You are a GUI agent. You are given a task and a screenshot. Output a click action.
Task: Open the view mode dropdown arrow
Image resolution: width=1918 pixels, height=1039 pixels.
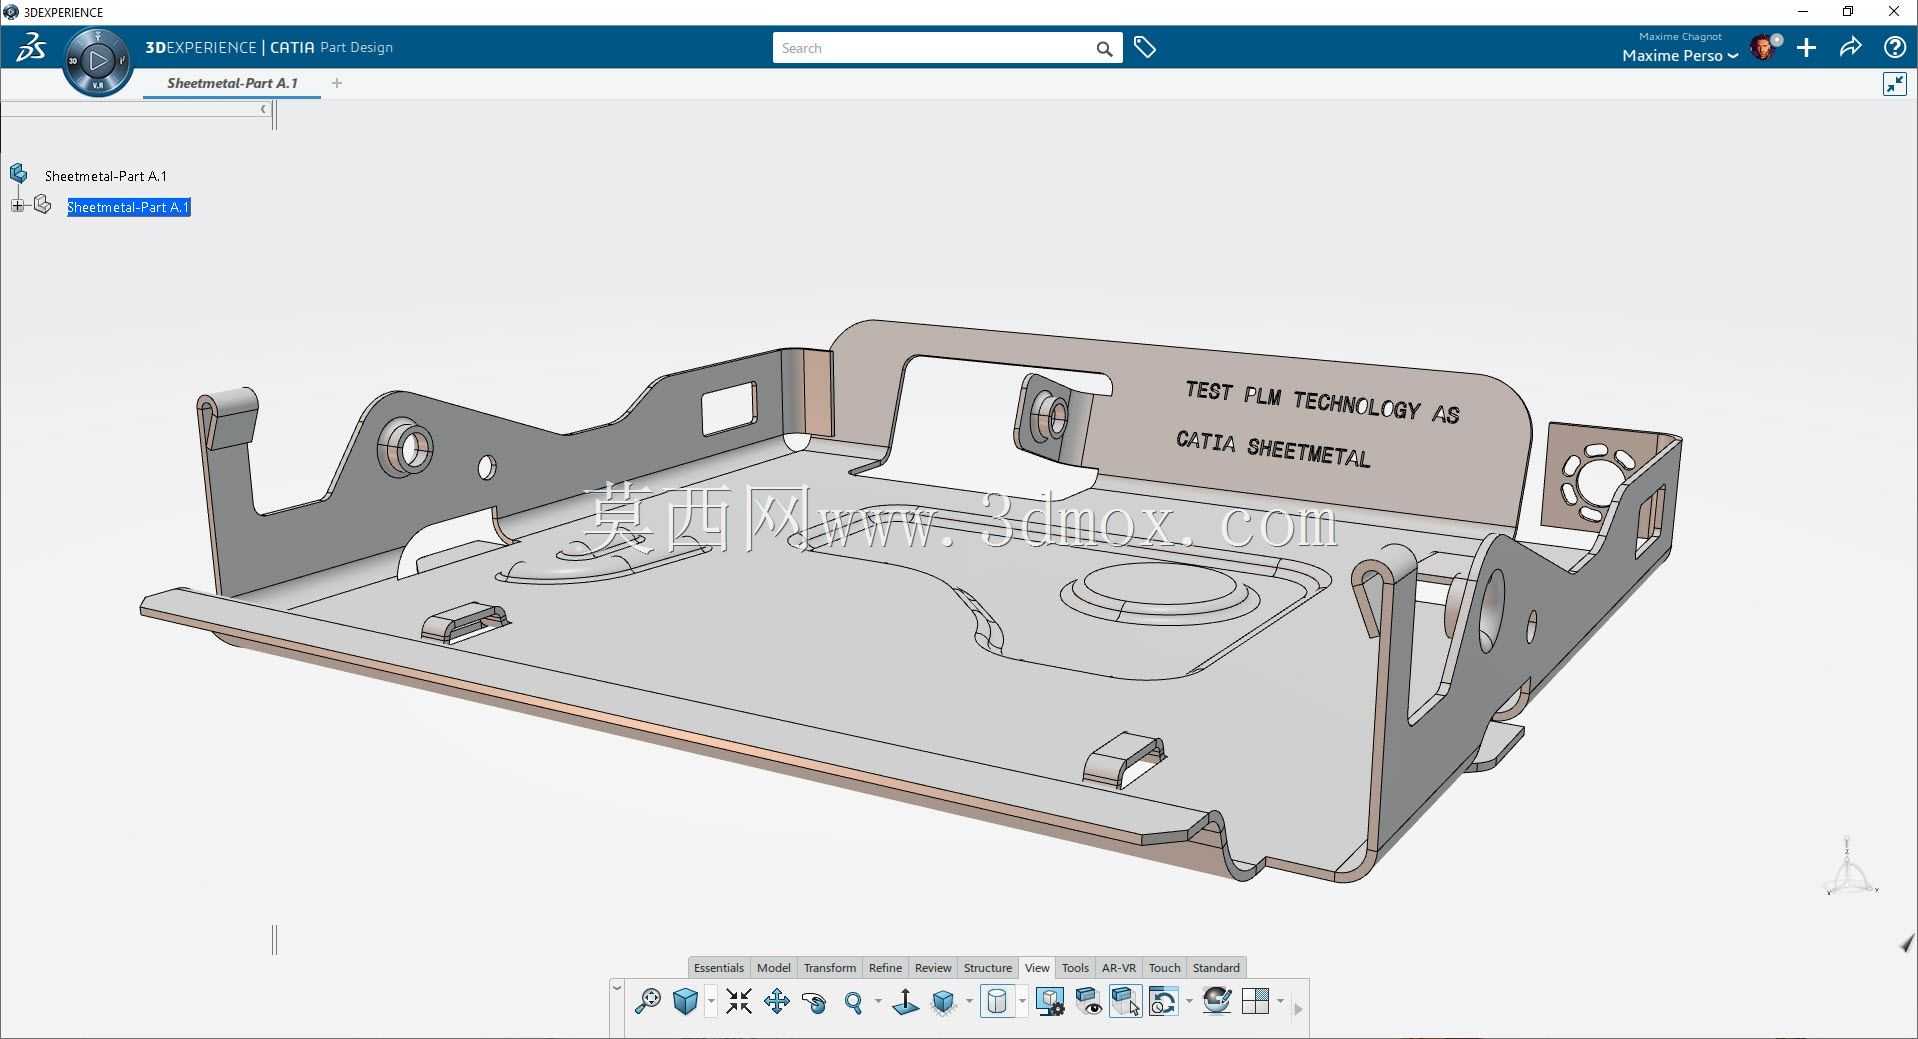(1022, 1001)
